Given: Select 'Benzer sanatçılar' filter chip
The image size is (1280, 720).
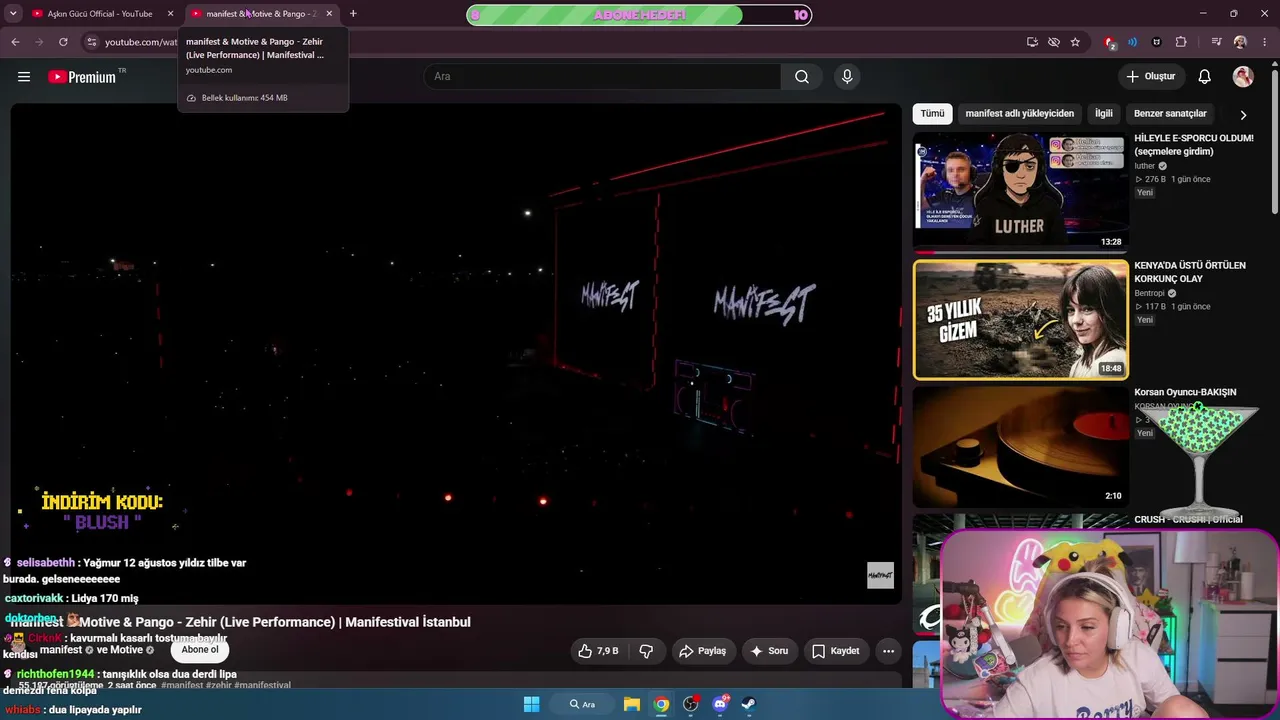Looking at the screenshot, I should (1170, 114).
